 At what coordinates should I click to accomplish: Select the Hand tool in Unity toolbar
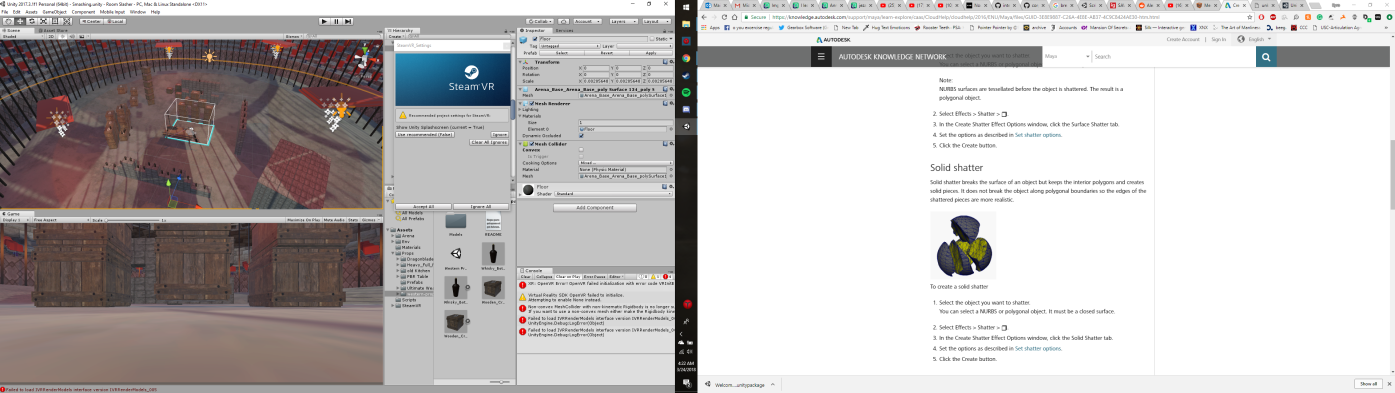8,21
